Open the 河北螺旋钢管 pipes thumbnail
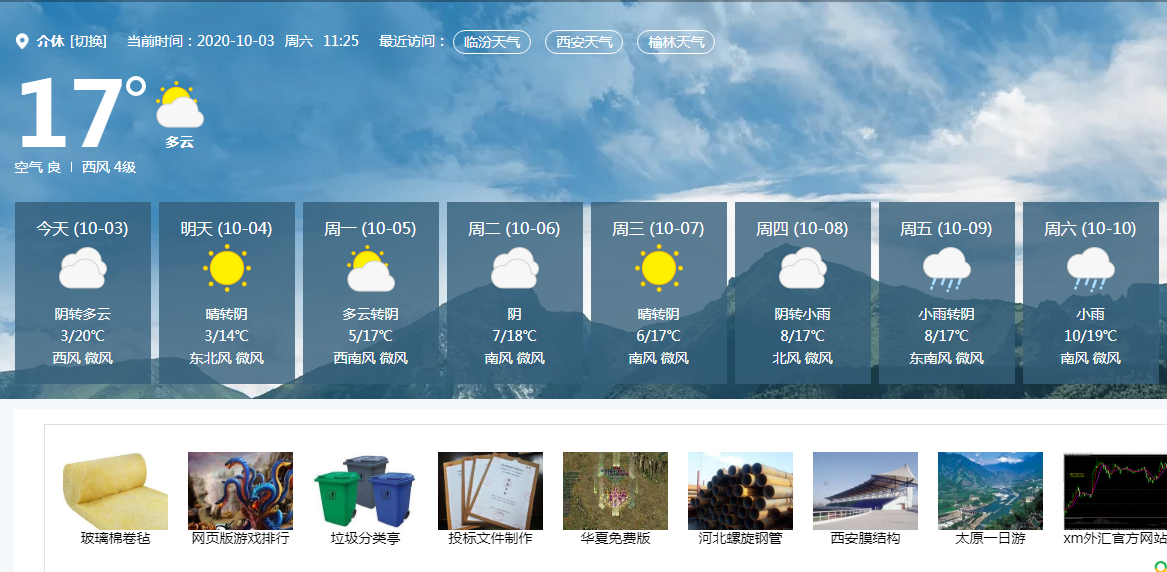Image resolution: width=1167 pixels, height=572 pixels. click(741, 491)
